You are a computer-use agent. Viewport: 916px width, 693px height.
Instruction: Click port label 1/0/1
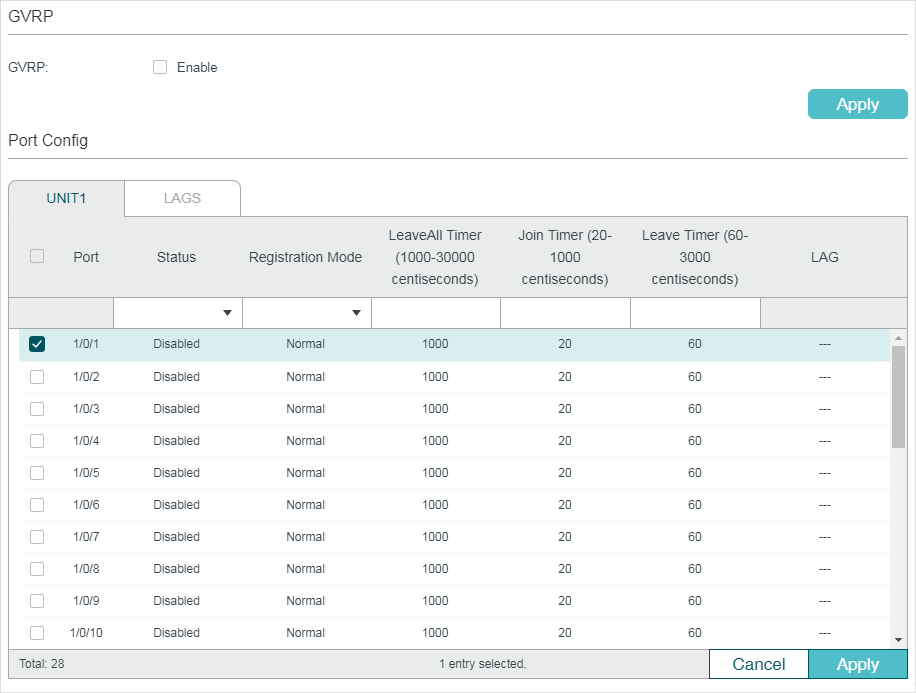coord(86,344)
